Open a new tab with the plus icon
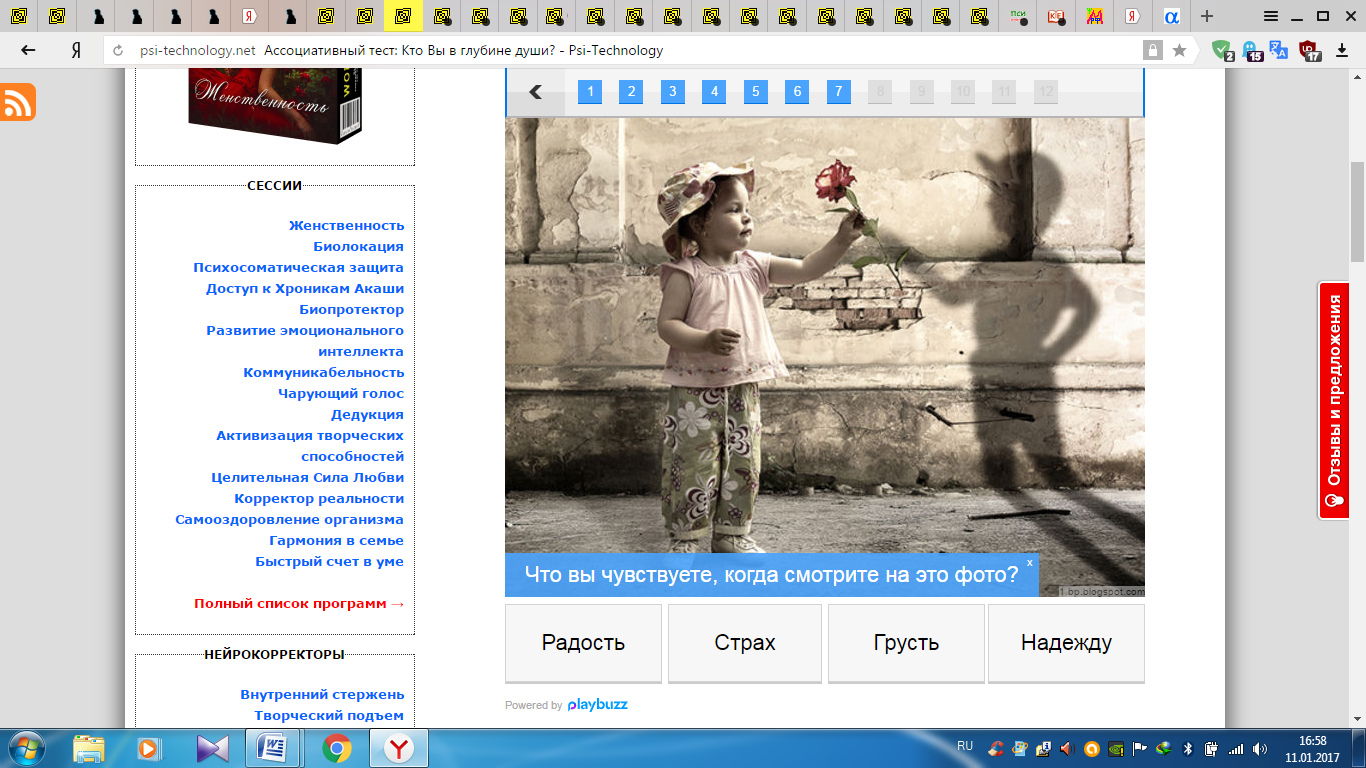 pos(1207,16)
